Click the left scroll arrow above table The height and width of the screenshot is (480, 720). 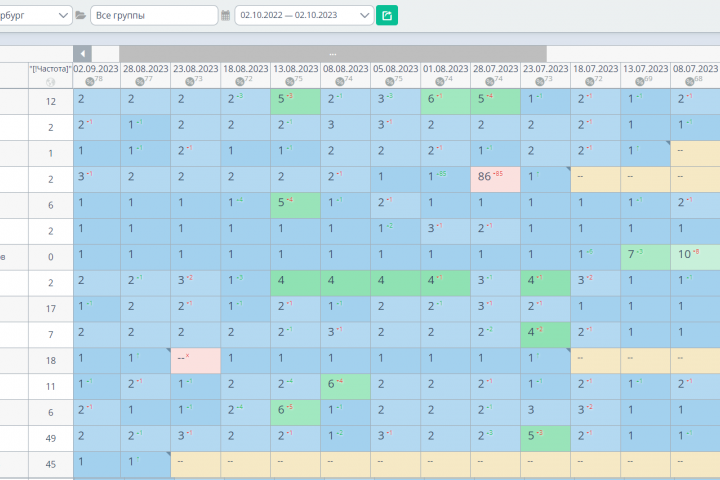pos(83,54)
